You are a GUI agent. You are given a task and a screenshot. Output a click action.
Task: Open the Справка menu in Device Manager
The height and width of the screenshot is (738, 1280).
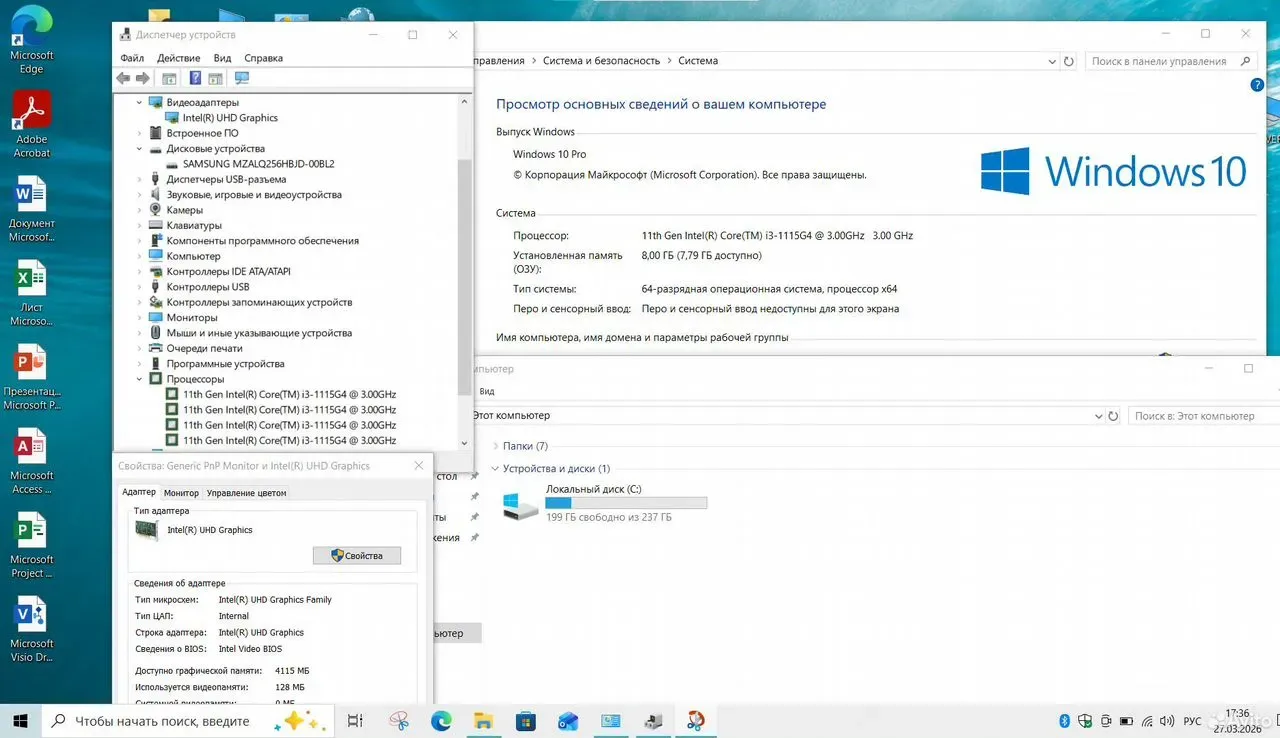[263, 58]
